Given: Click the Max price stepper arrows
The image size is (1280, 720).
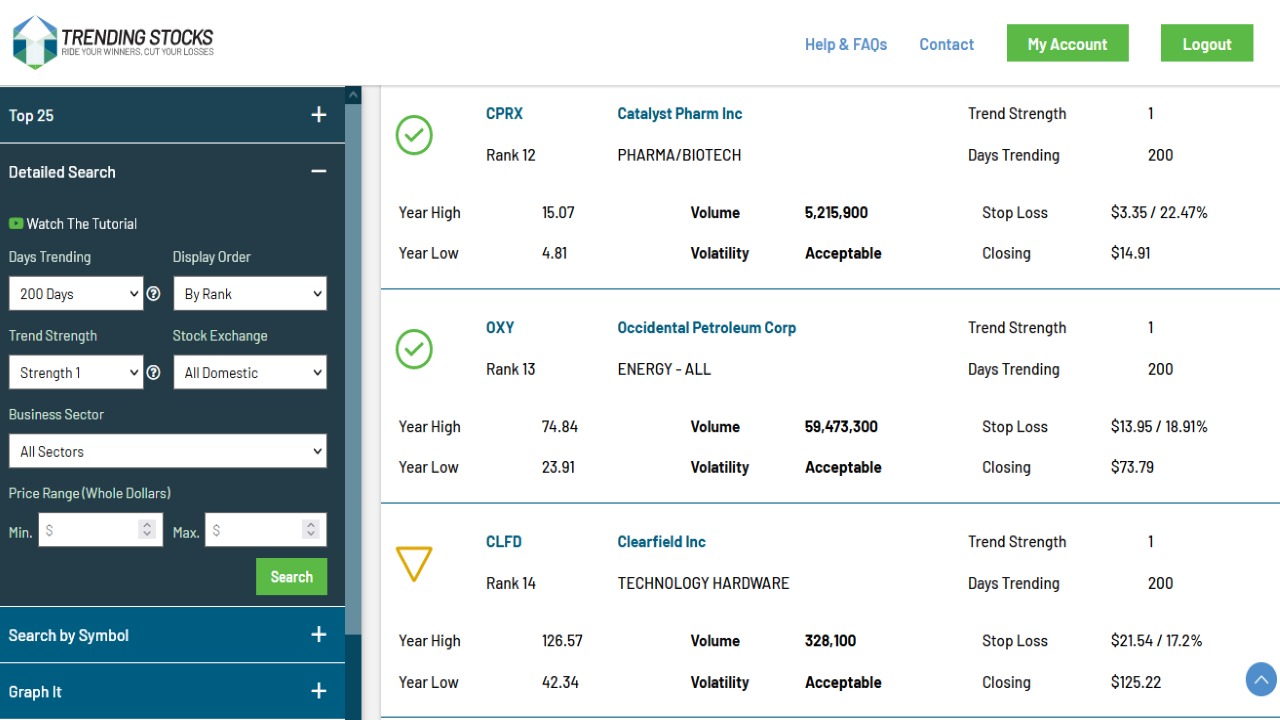Looking at the screenshot, I should tap(311, 530).
